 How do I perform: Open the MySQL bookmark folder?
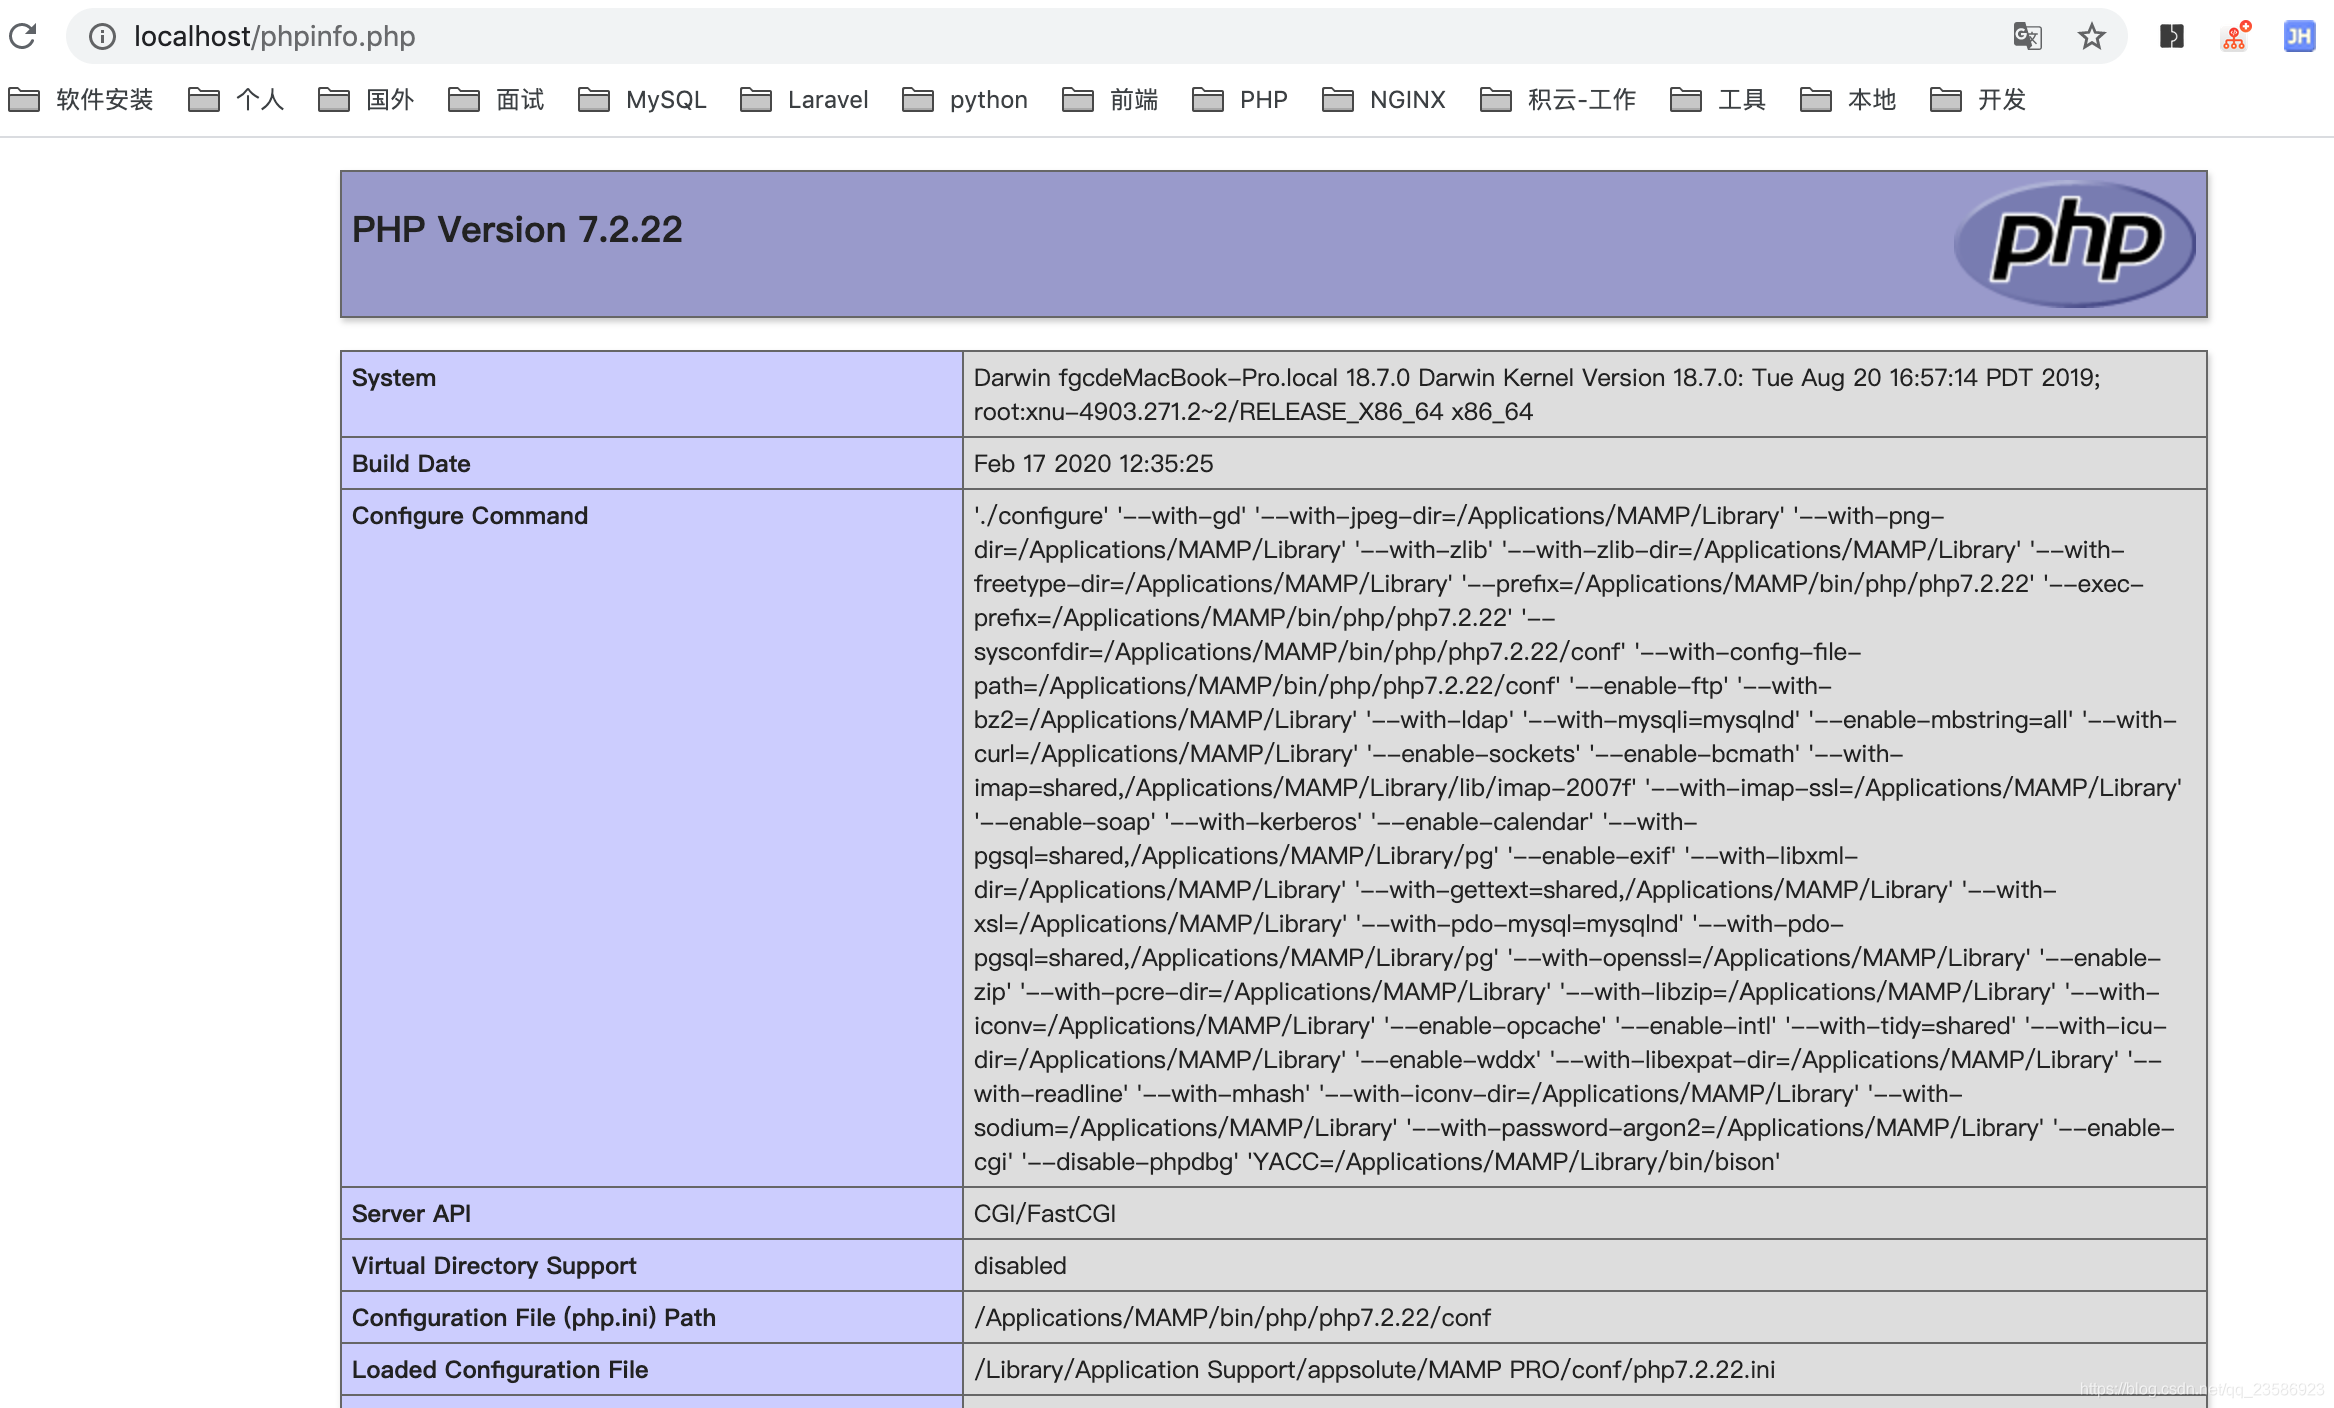pos(642,99)
